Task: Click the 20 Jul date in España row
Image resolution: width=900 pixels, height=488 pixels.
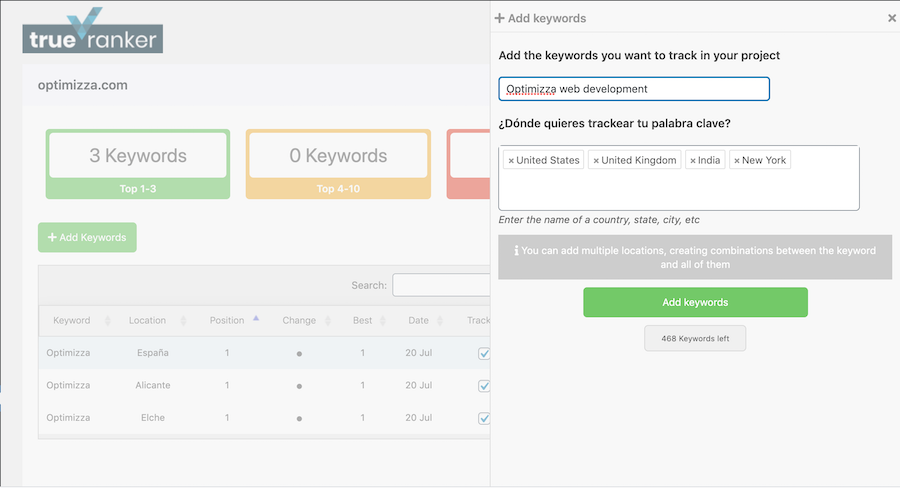Action: click(418, 353)
